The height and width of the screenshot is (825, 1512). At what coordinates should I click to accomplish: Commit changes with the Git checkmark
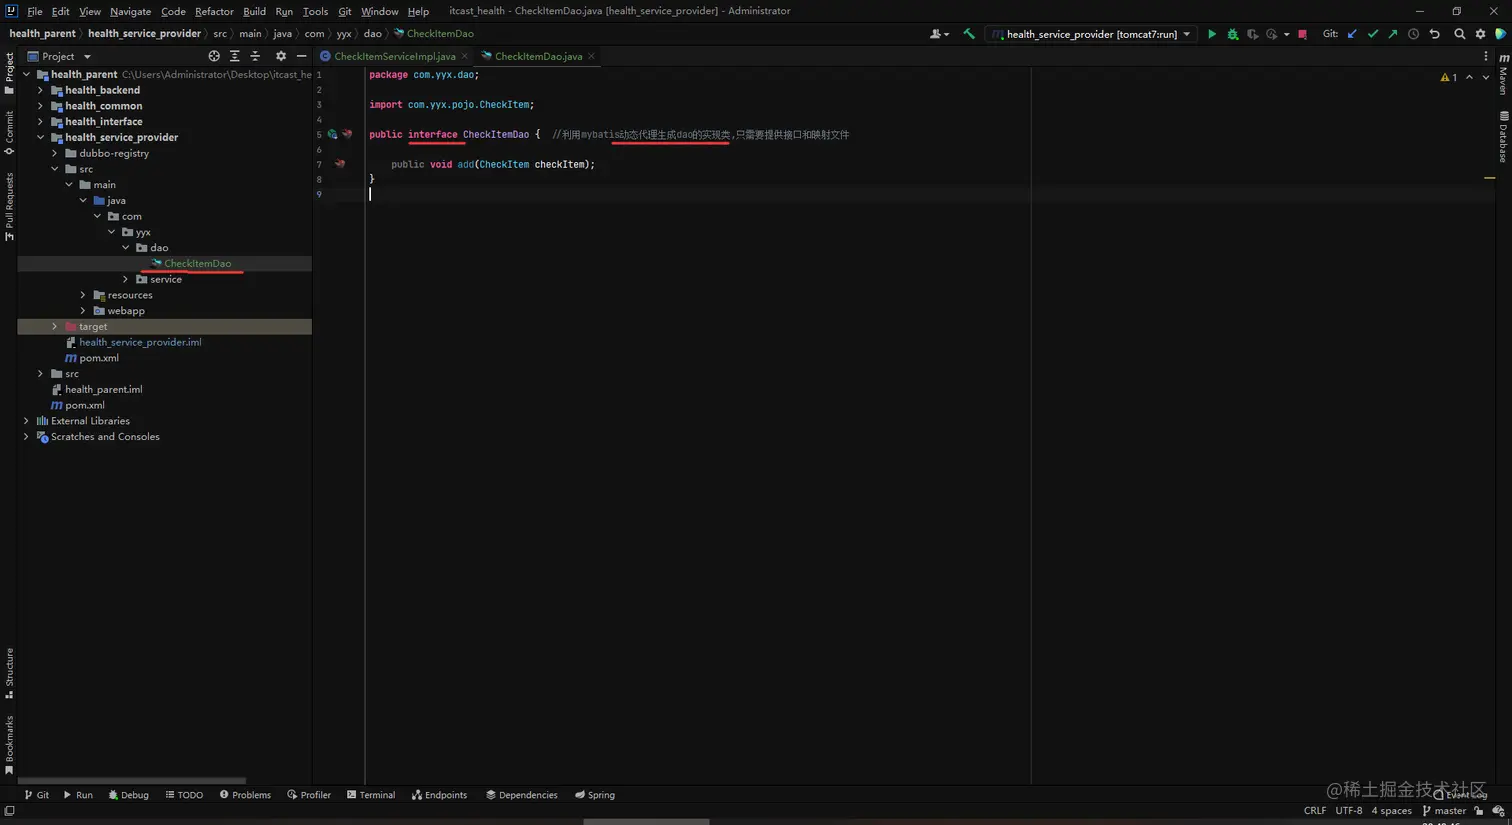click(1373, 34)
